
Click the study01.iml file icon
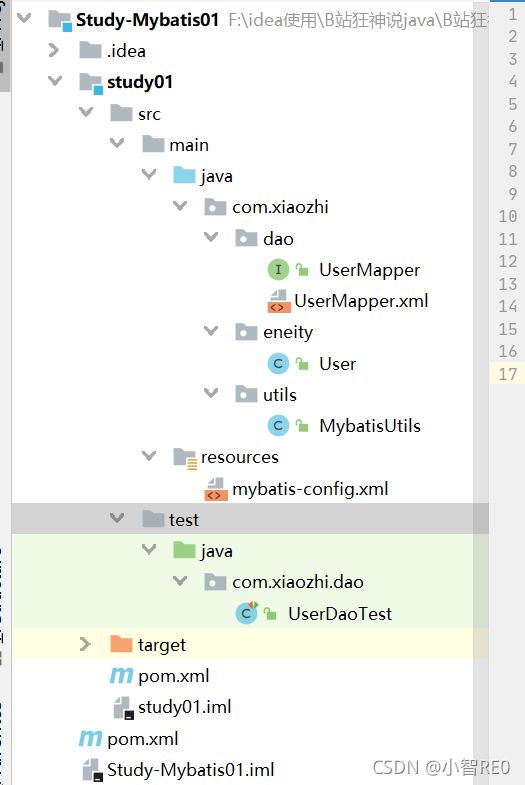[x=123, y=707]
